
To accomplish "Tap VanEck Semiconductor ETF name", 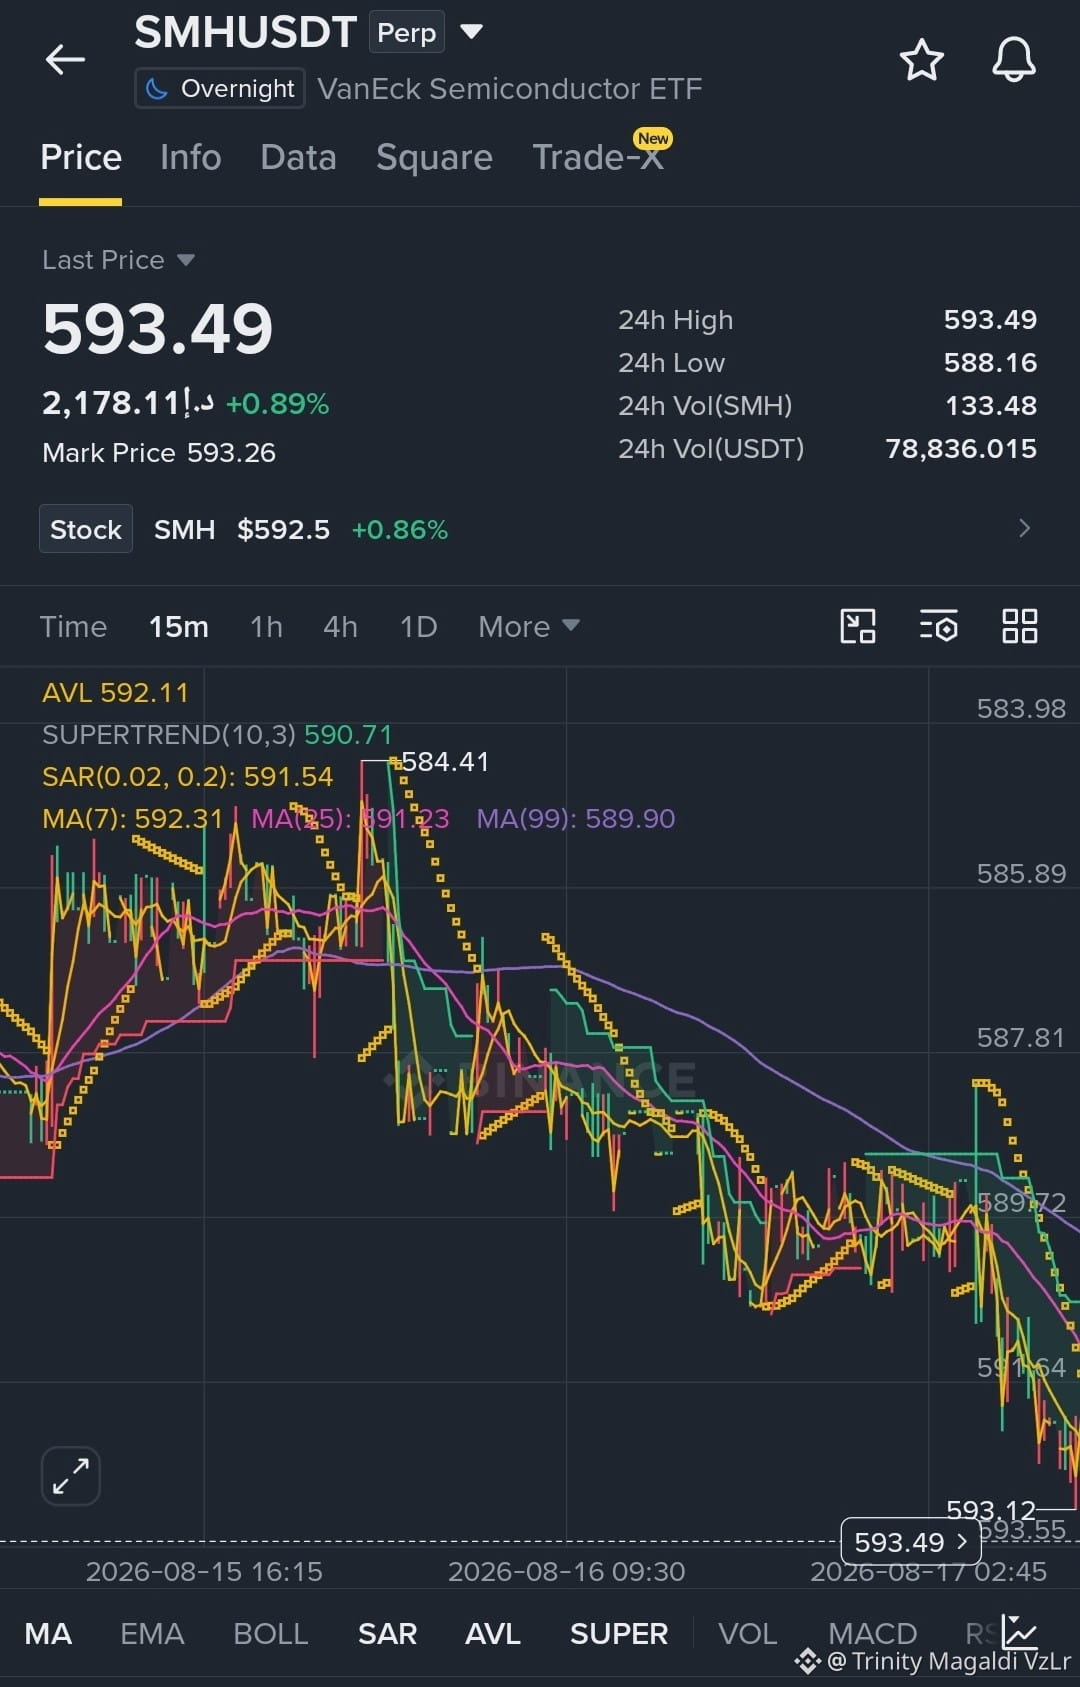I will (510, 89).
